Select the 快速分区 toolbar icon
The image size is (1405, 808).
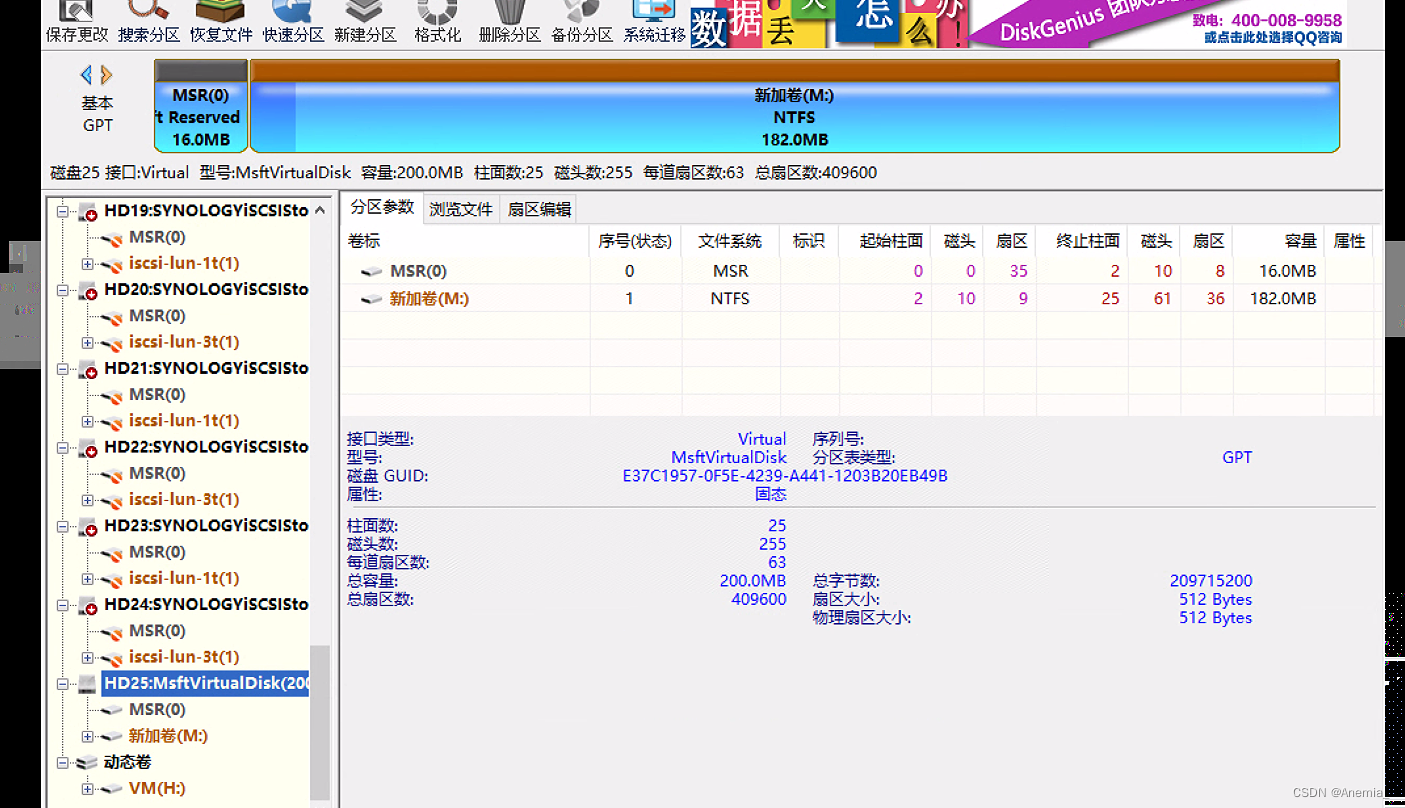tap(293, 22)
